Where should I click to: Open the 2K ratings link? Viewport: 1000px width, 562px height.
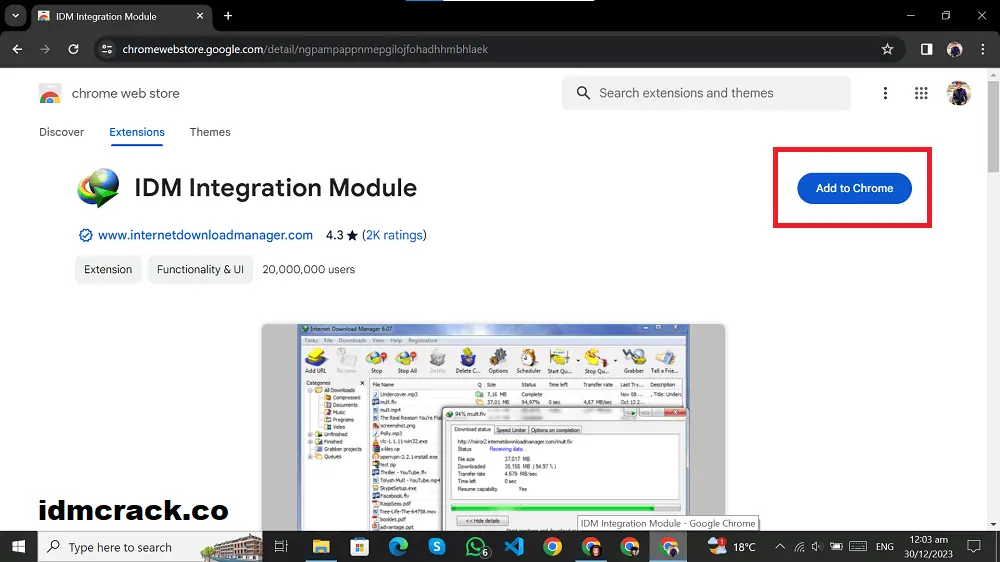(393, 235)
